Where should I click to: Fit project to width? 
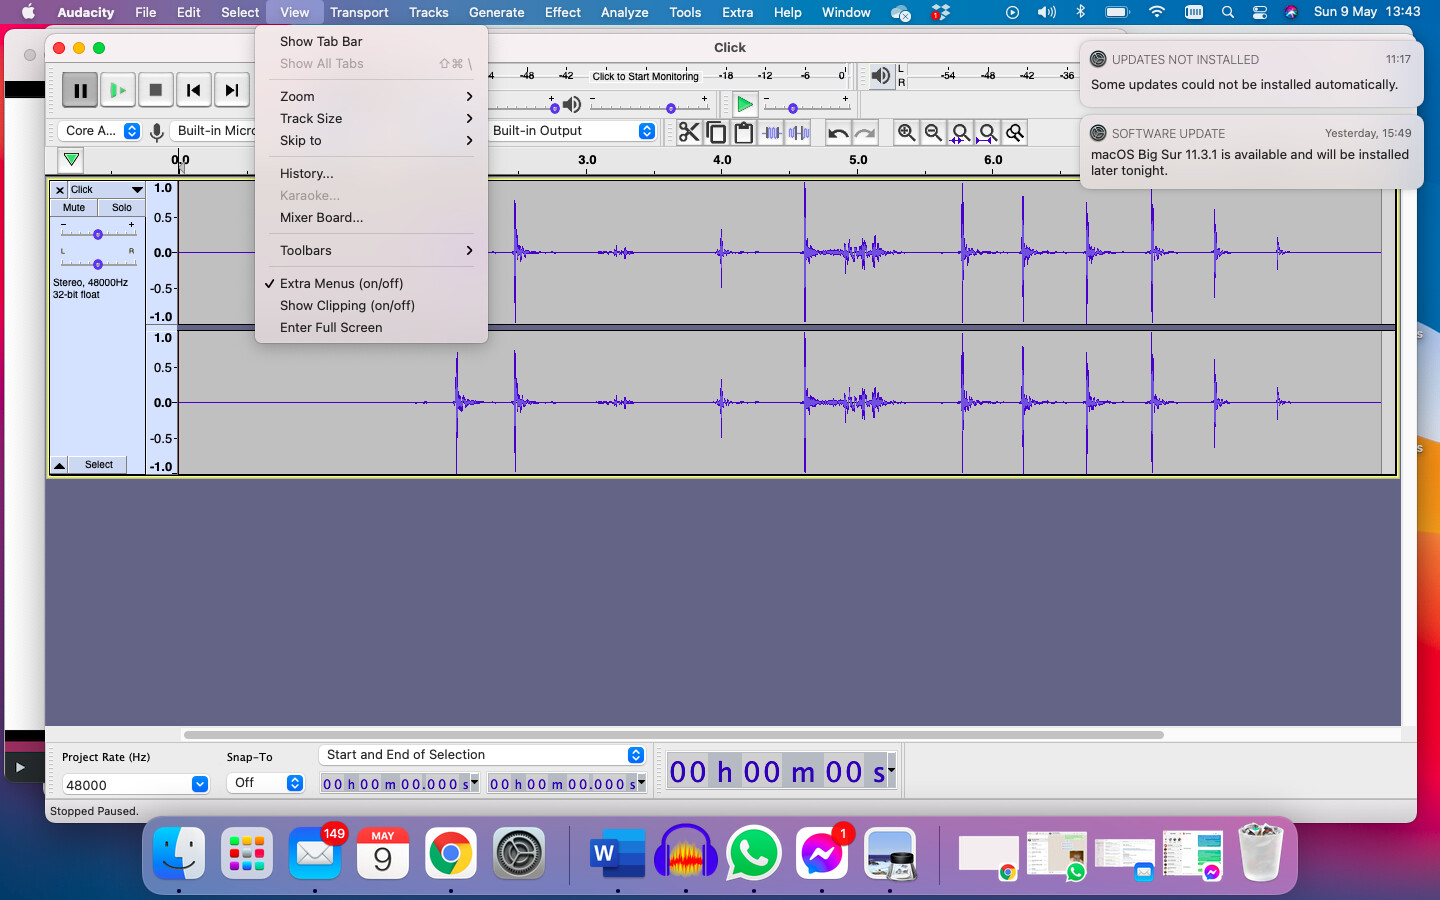988,132
